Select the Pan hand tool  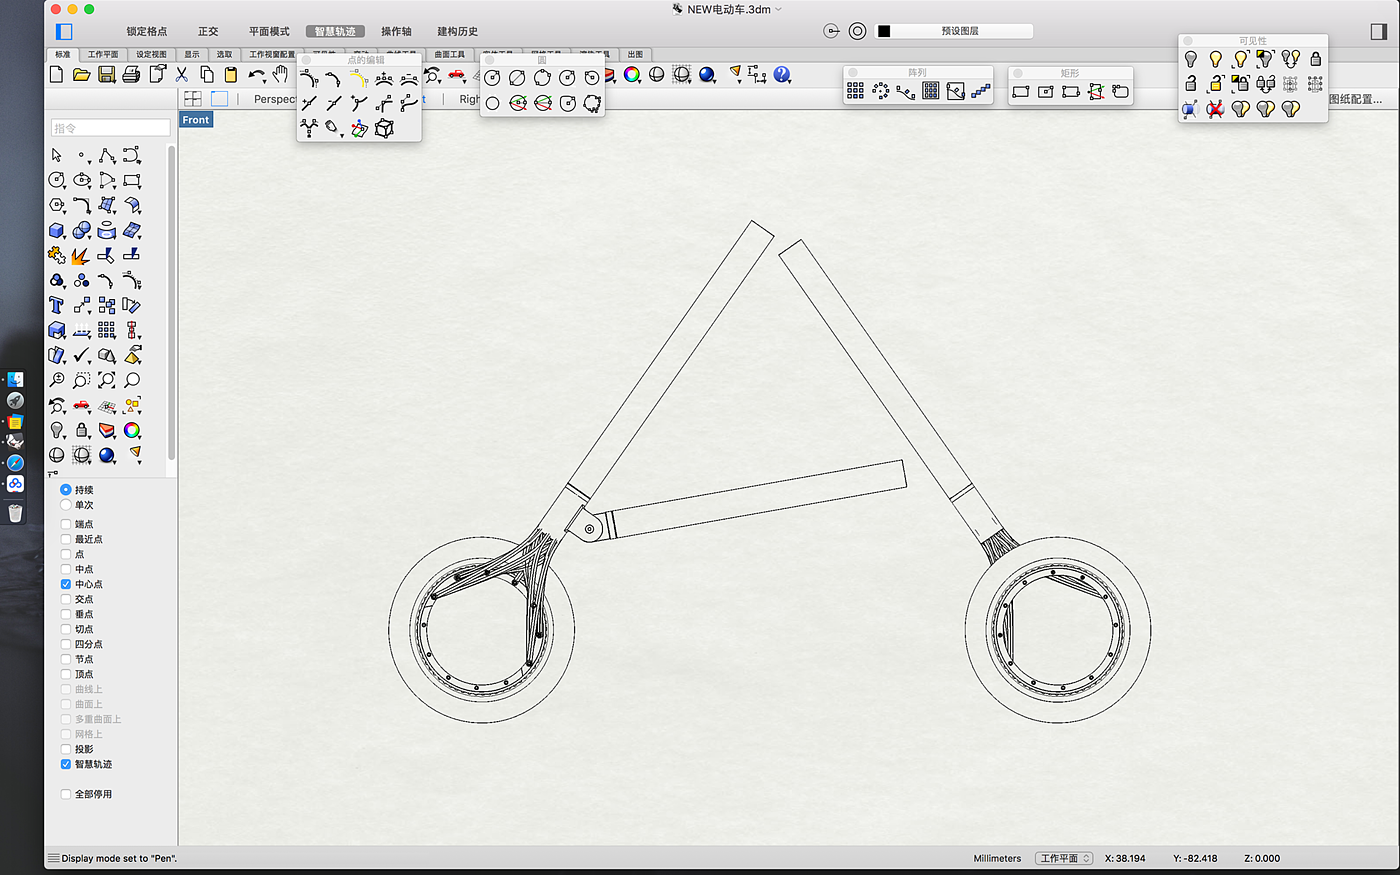pos(281,75)
